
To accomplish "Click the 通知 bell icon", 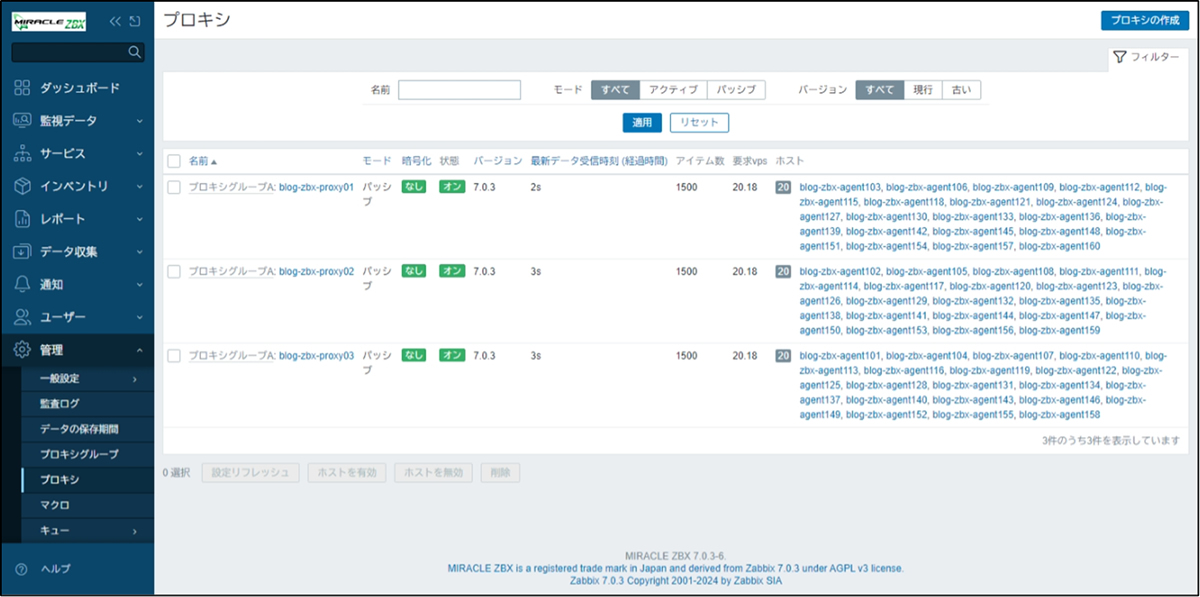I will pos(22,284).
